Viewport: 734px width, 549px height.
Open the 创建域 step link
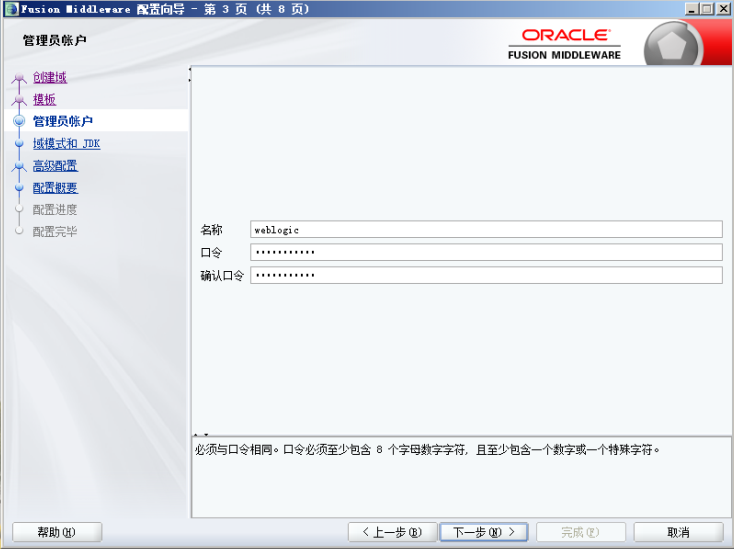pos(50,78)
